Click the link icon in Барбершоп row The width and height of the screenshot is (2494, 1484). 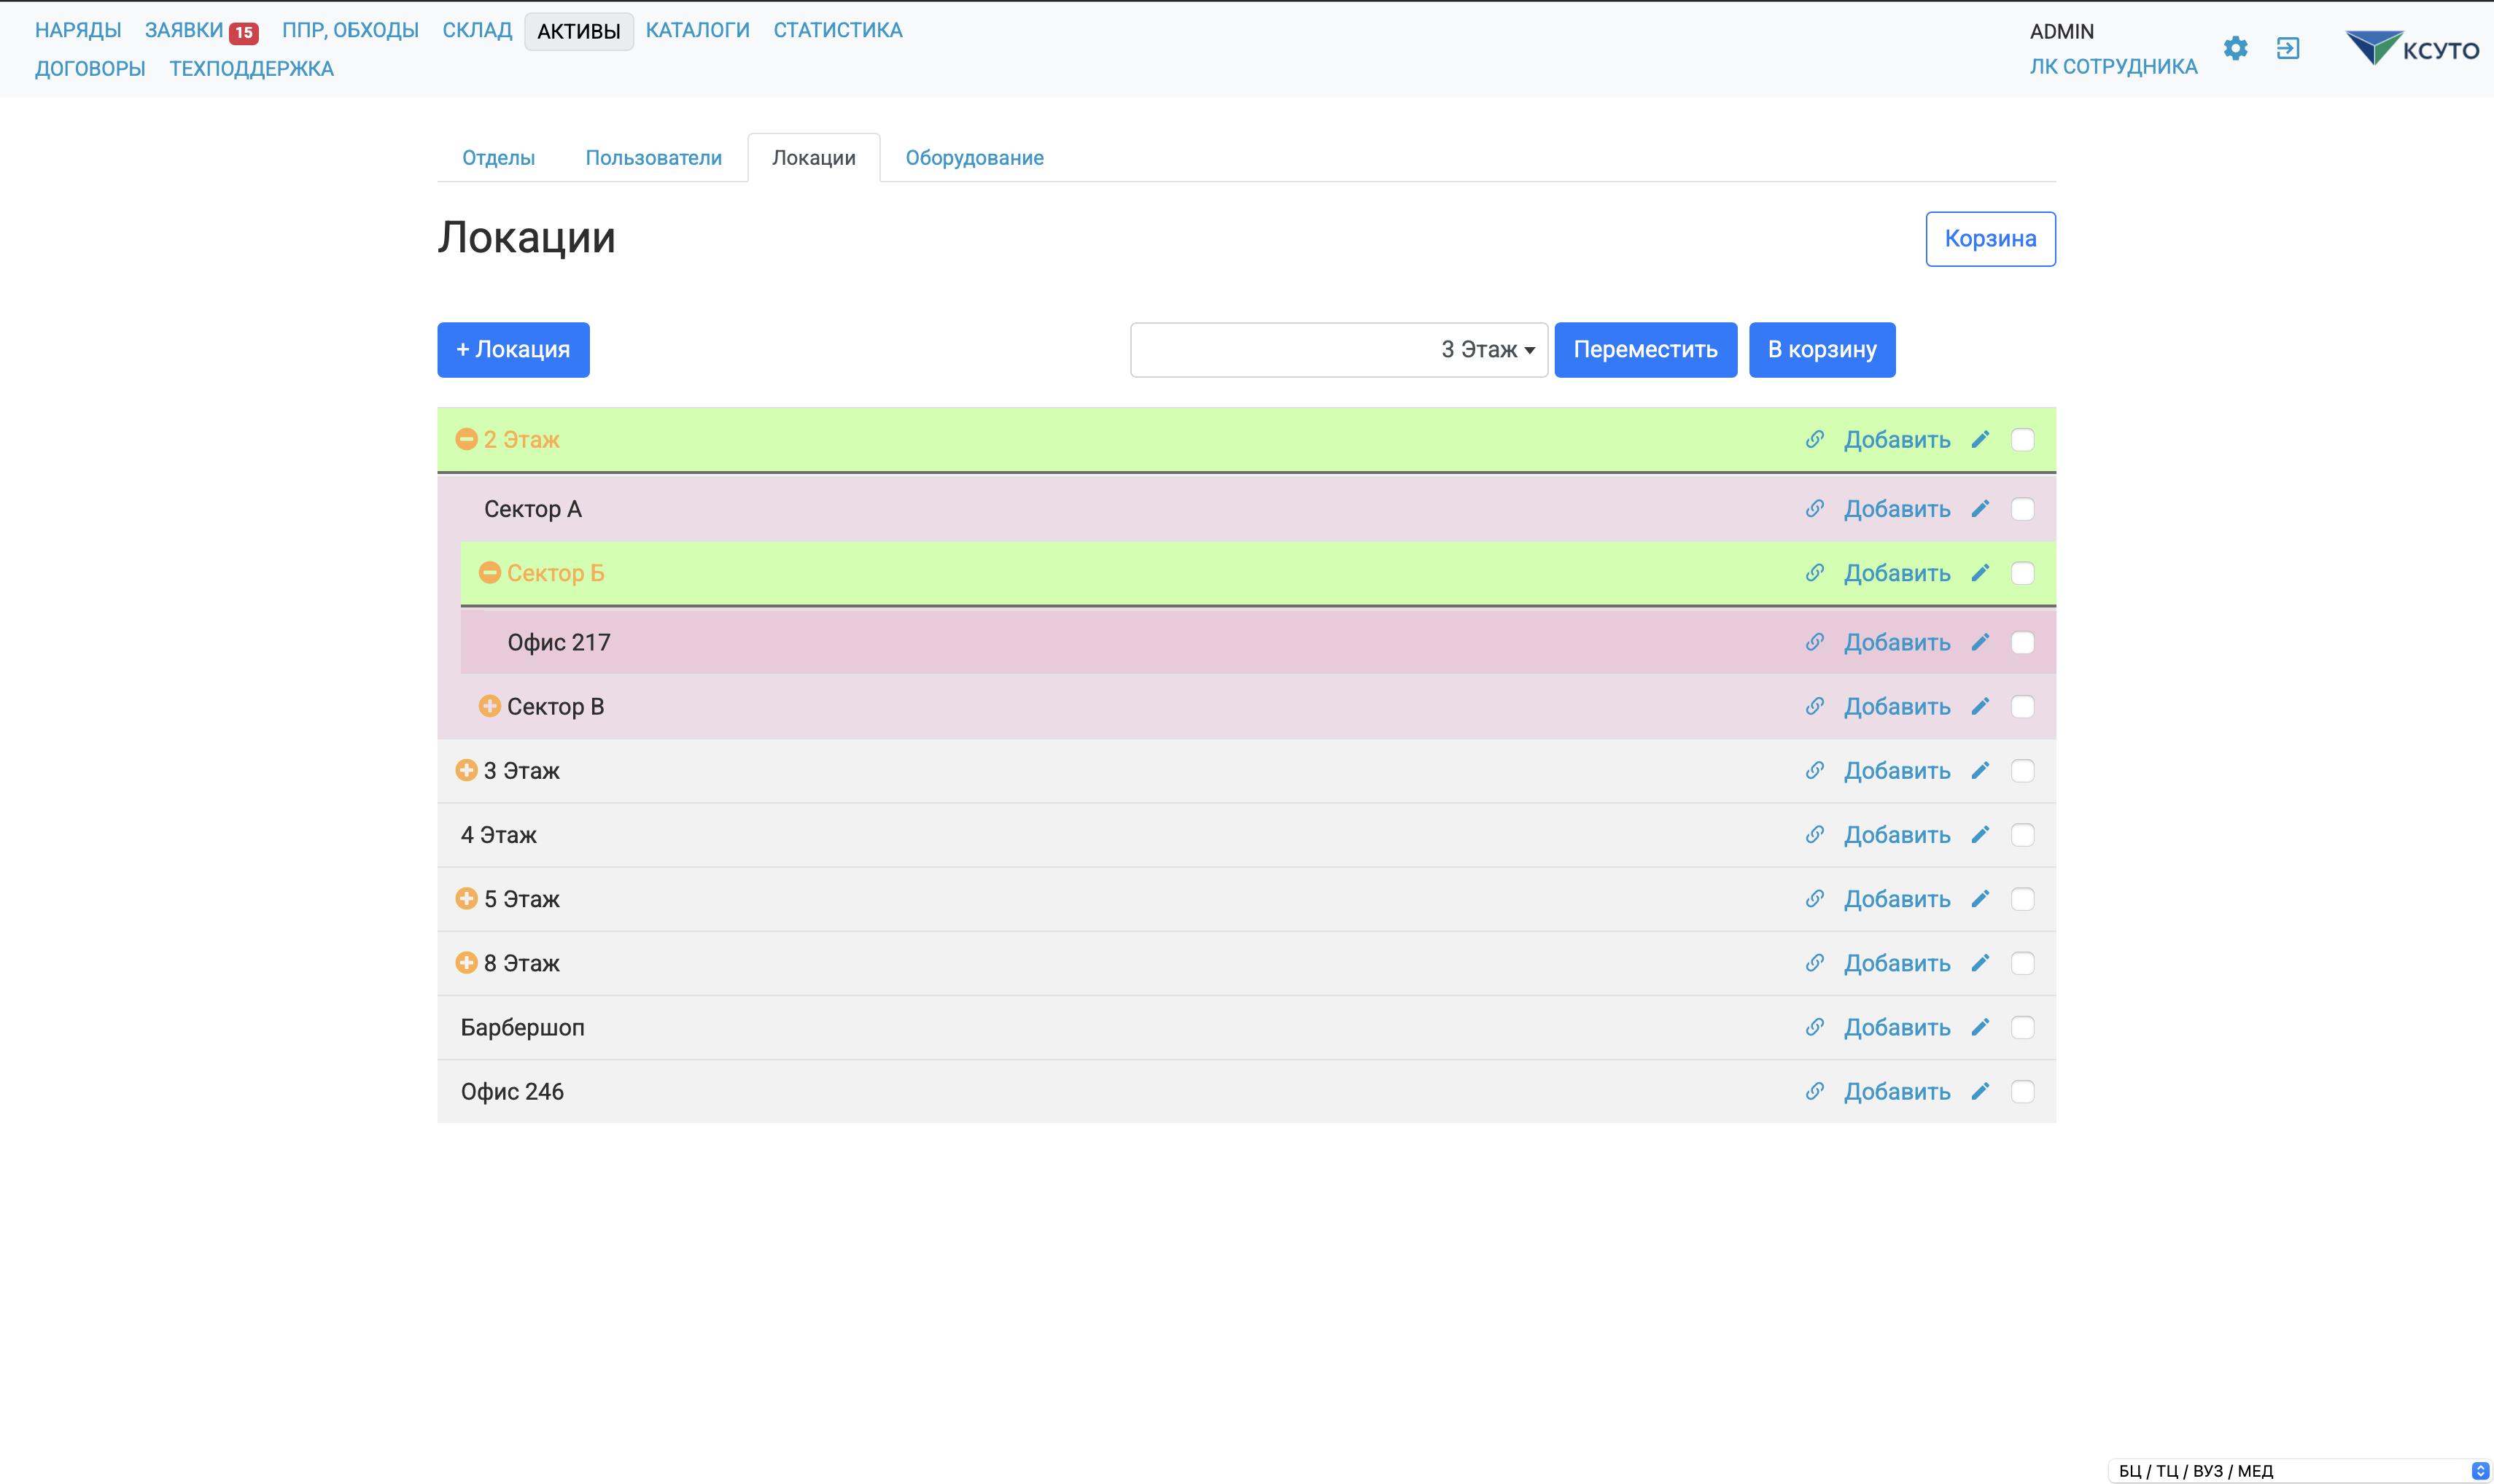pyautogui.click(x=1814, y=1027)
